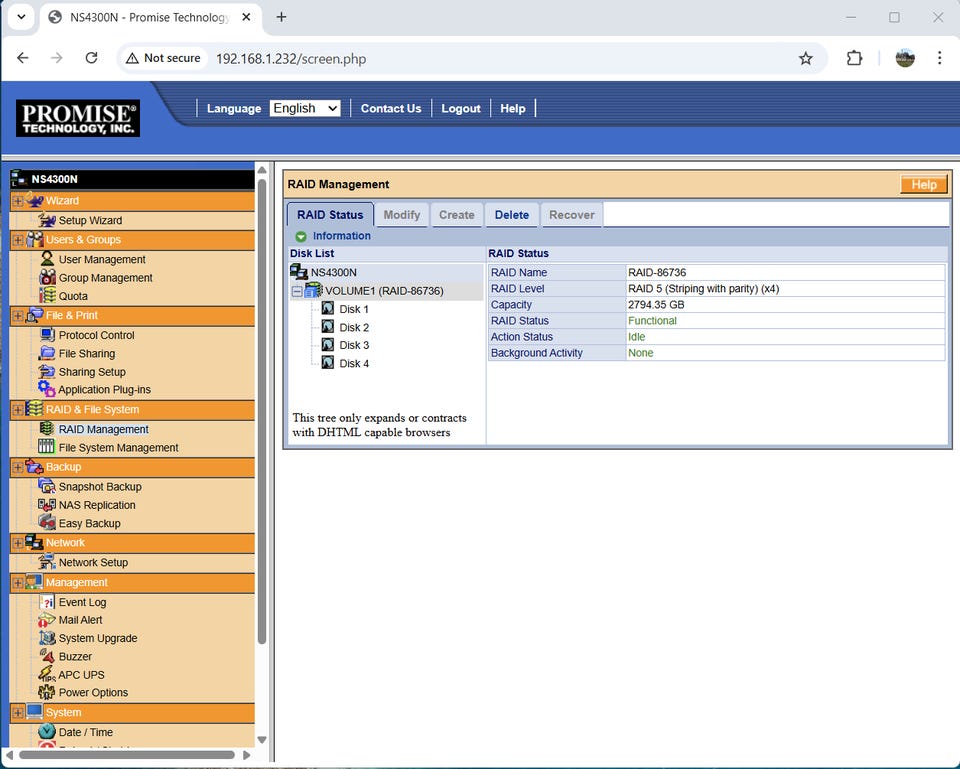960x769 pixels.
Task: Open the Recover tab
Action: click(572, 215)
